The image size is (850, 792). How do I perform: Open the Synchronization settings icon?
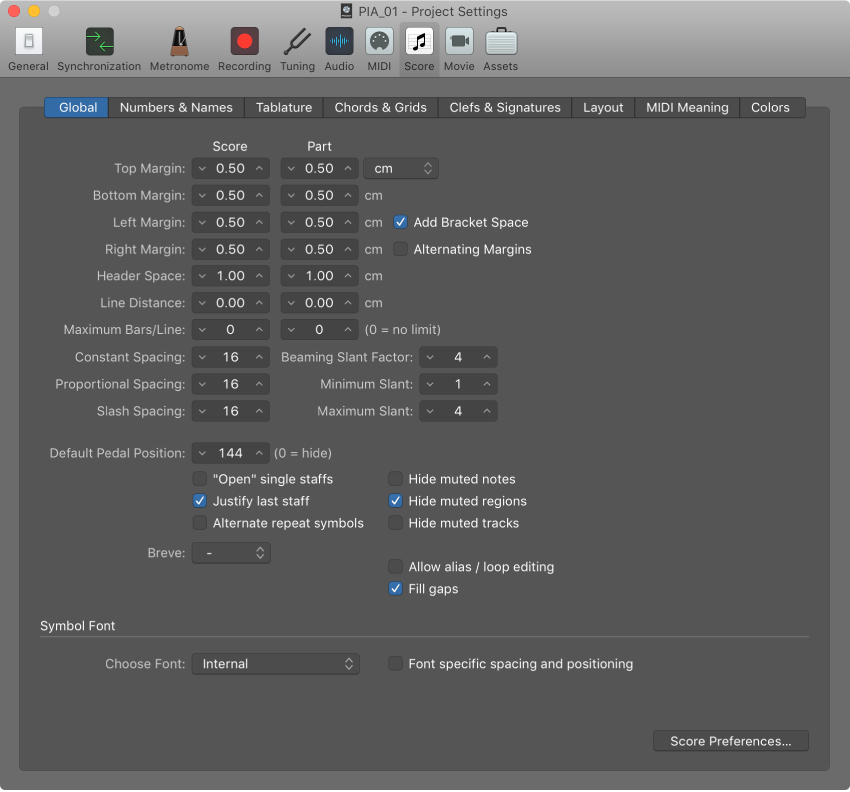click(98, 42)
